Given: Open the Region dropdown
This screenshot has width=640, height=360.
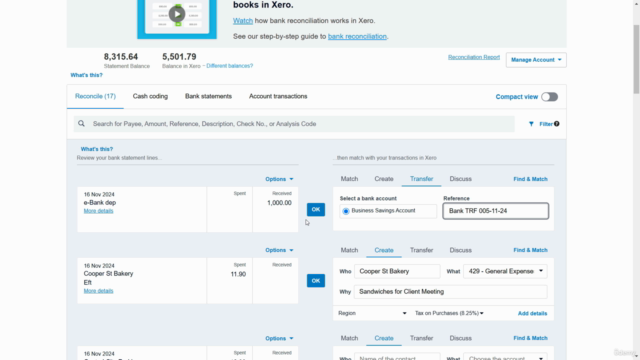Looking at the screenshot, I should (372, 313).
